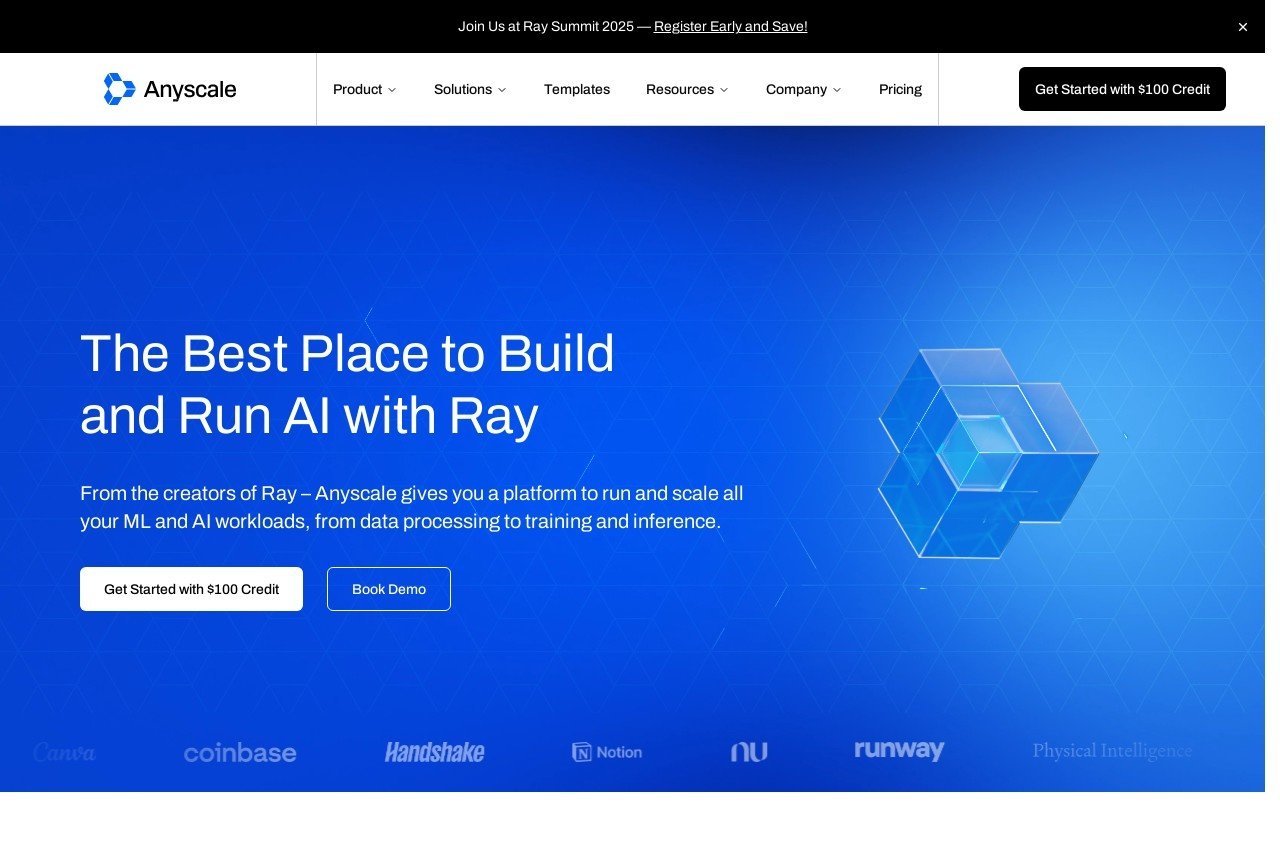This screenshot has width=1280, height=853.
Task: Open the Company navigation menu
Action: 804,89
